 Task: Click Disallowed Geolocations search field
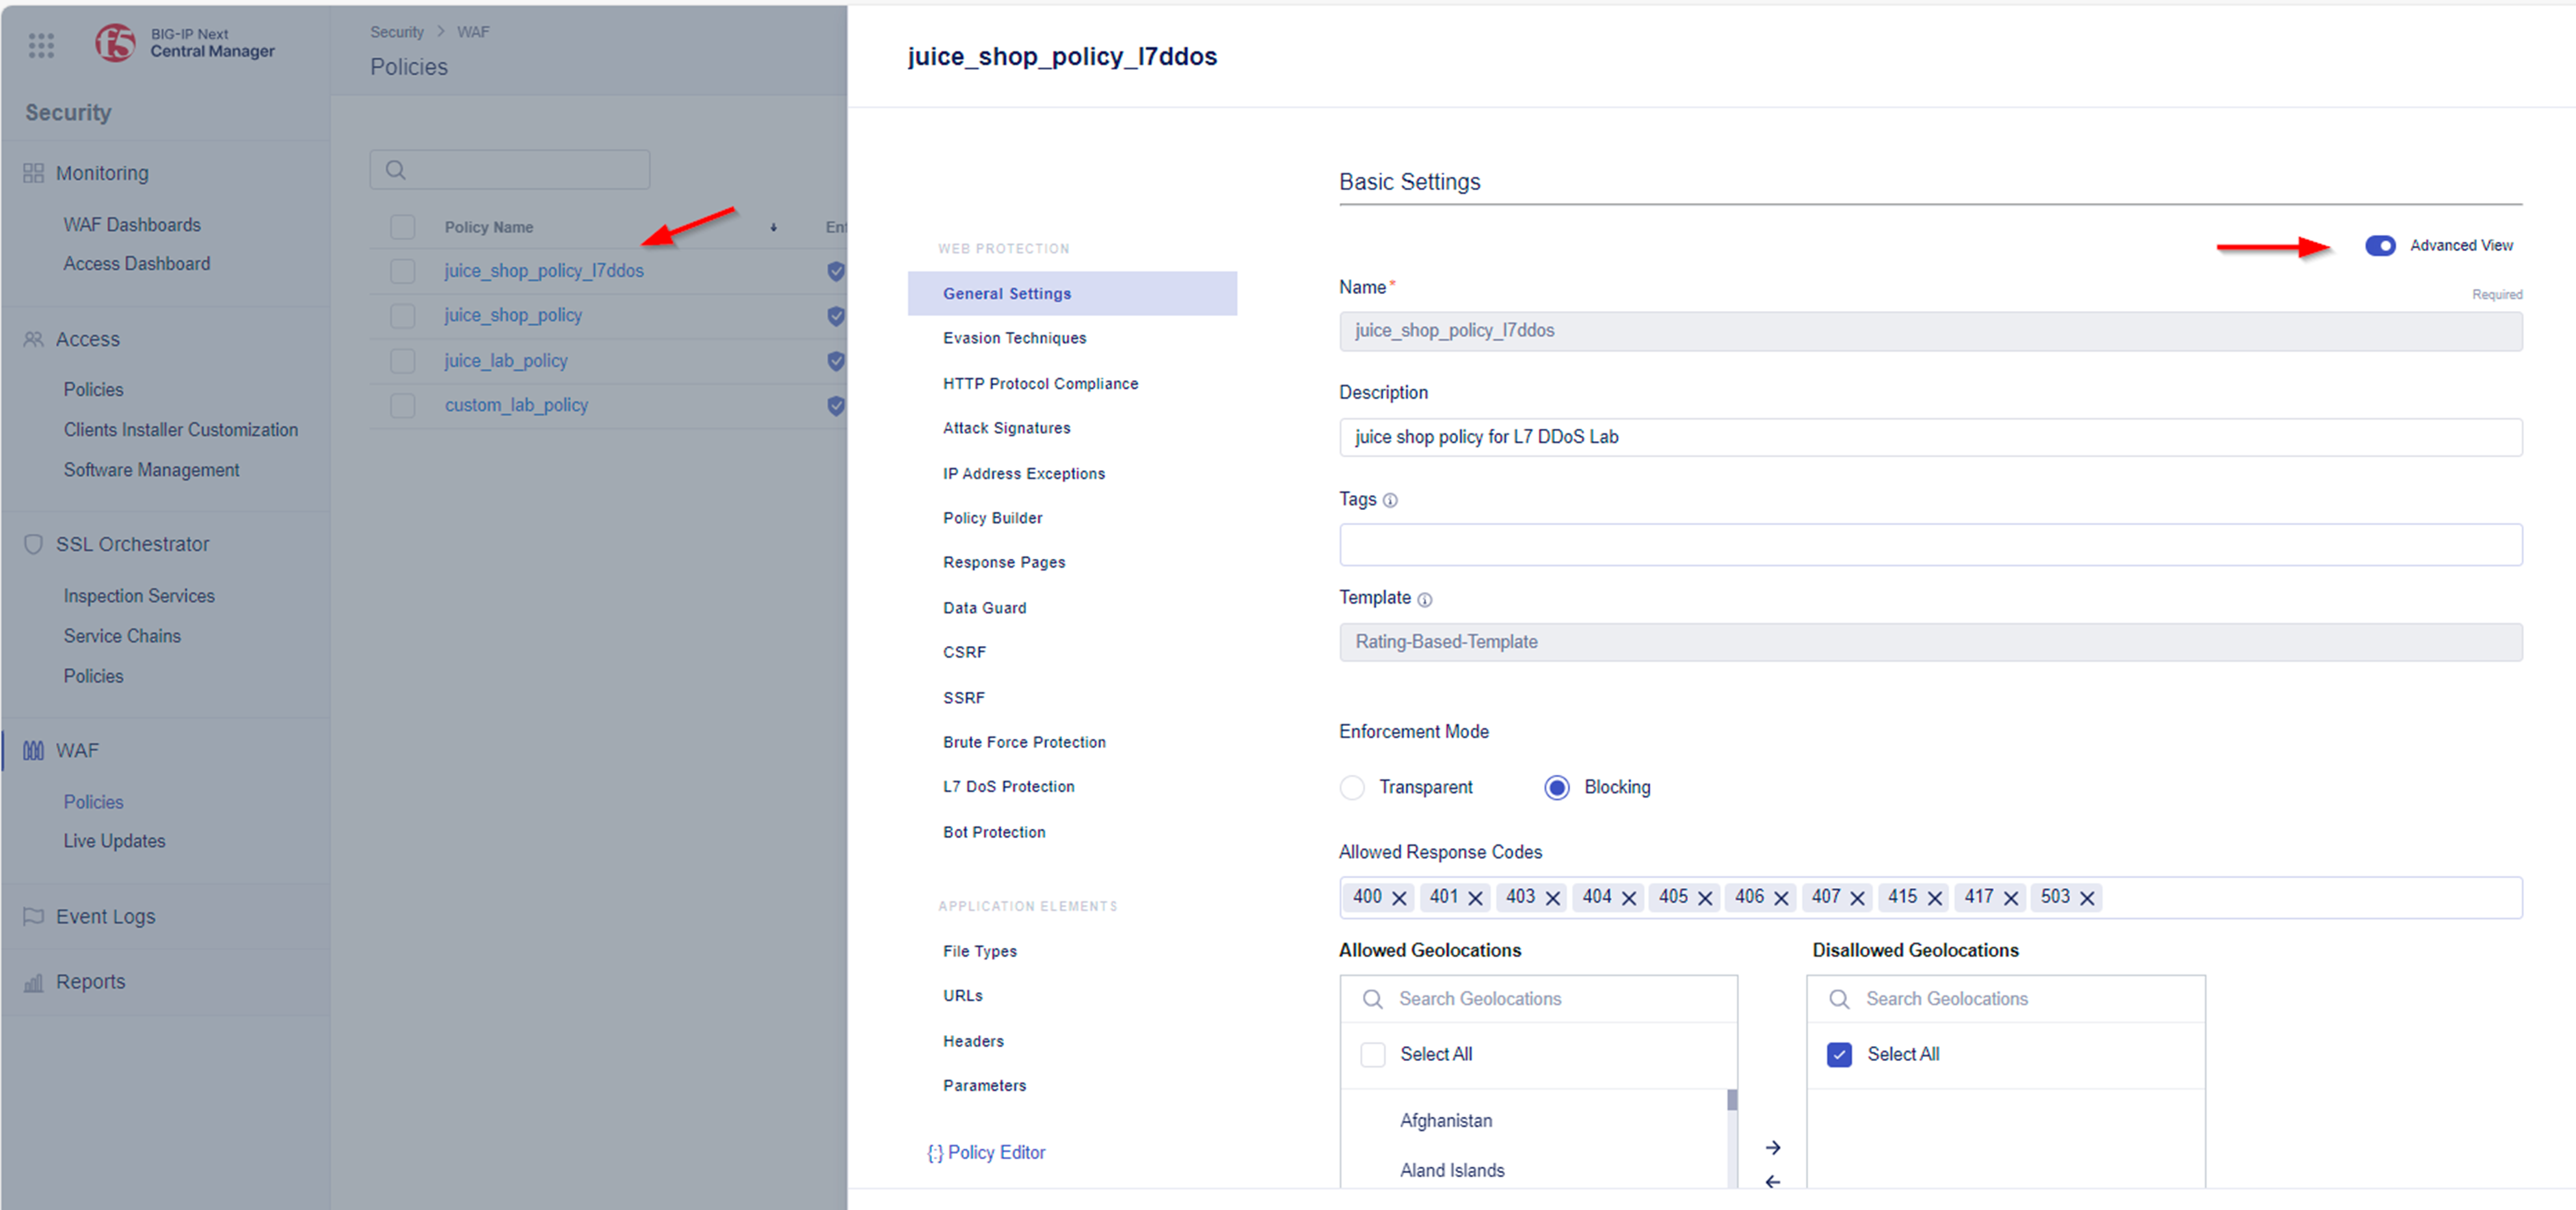tap(2005, 999)
